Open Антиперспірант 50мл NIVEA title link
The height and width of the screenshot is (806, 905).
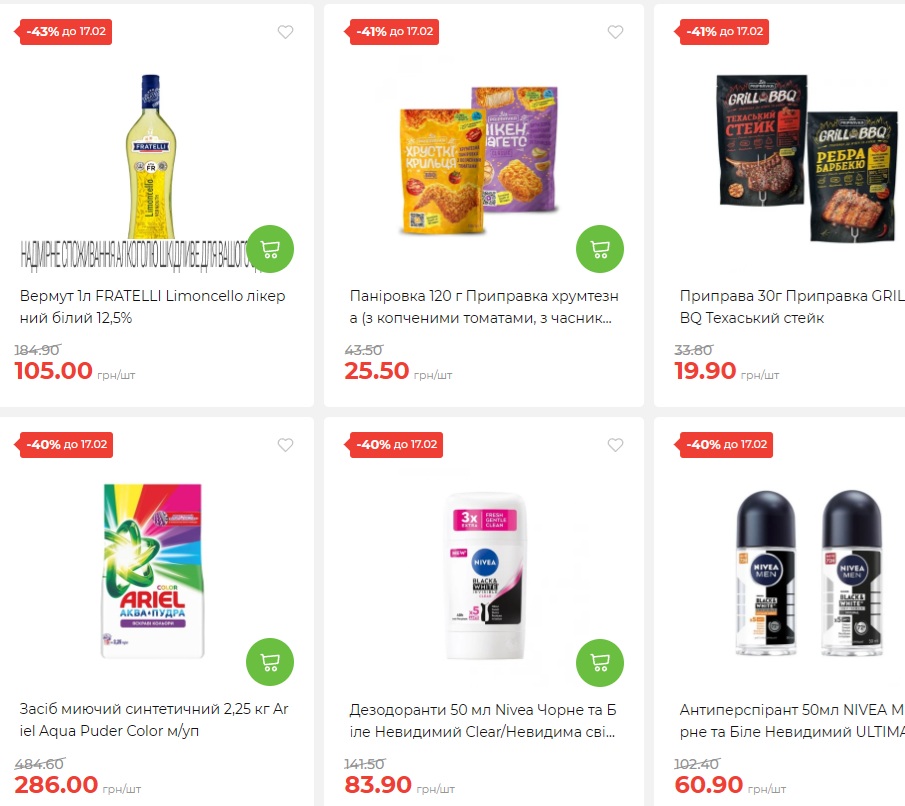click(x=792, y=720)
